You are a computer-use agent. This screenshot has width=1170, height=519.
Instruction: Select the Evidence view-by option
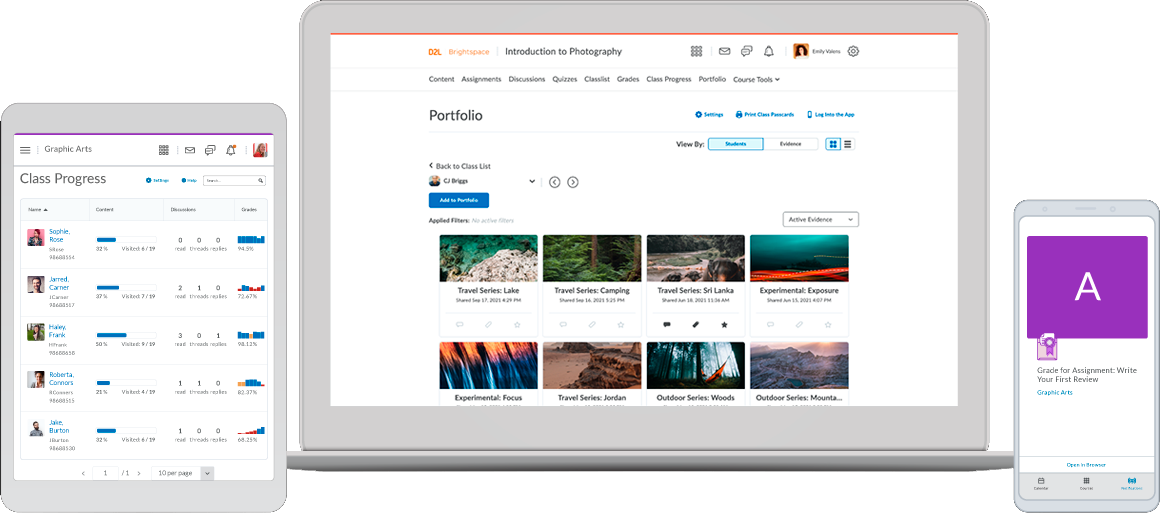[790, 144]
